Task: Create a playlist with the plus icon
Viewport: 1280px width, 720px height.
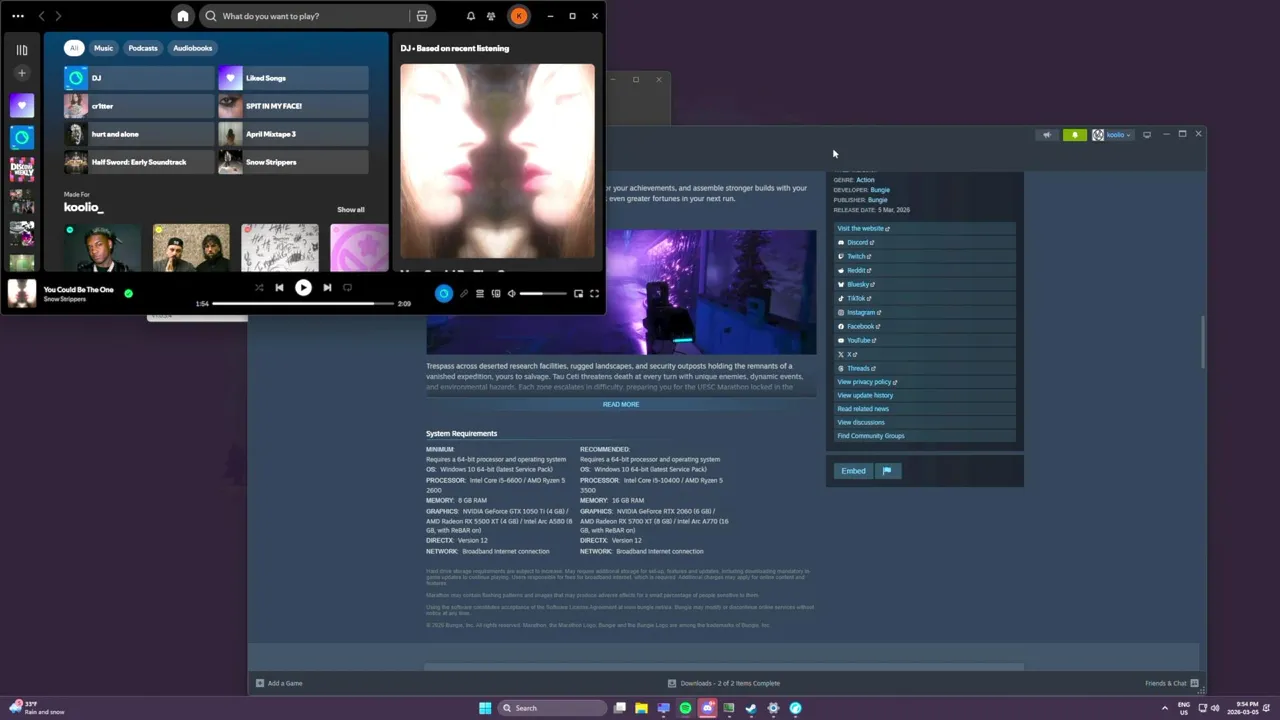Action: pos(22,73)
